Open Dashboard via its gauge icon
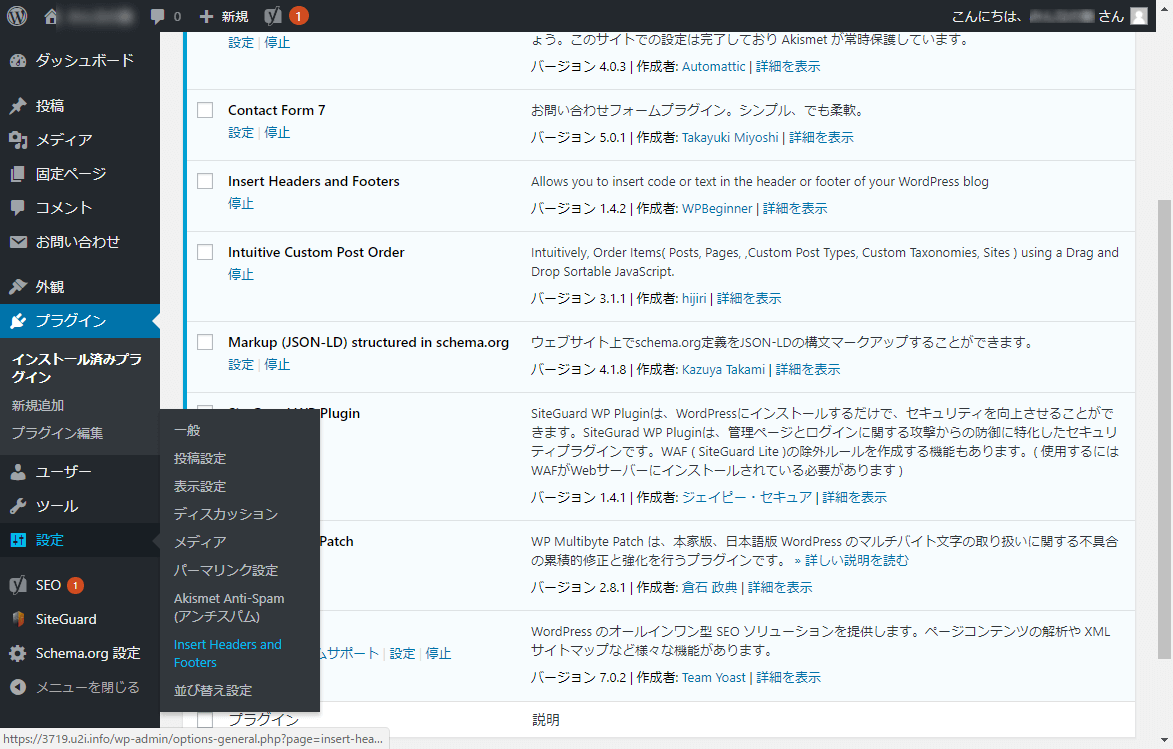1173x749 pixels. point(18,61)
